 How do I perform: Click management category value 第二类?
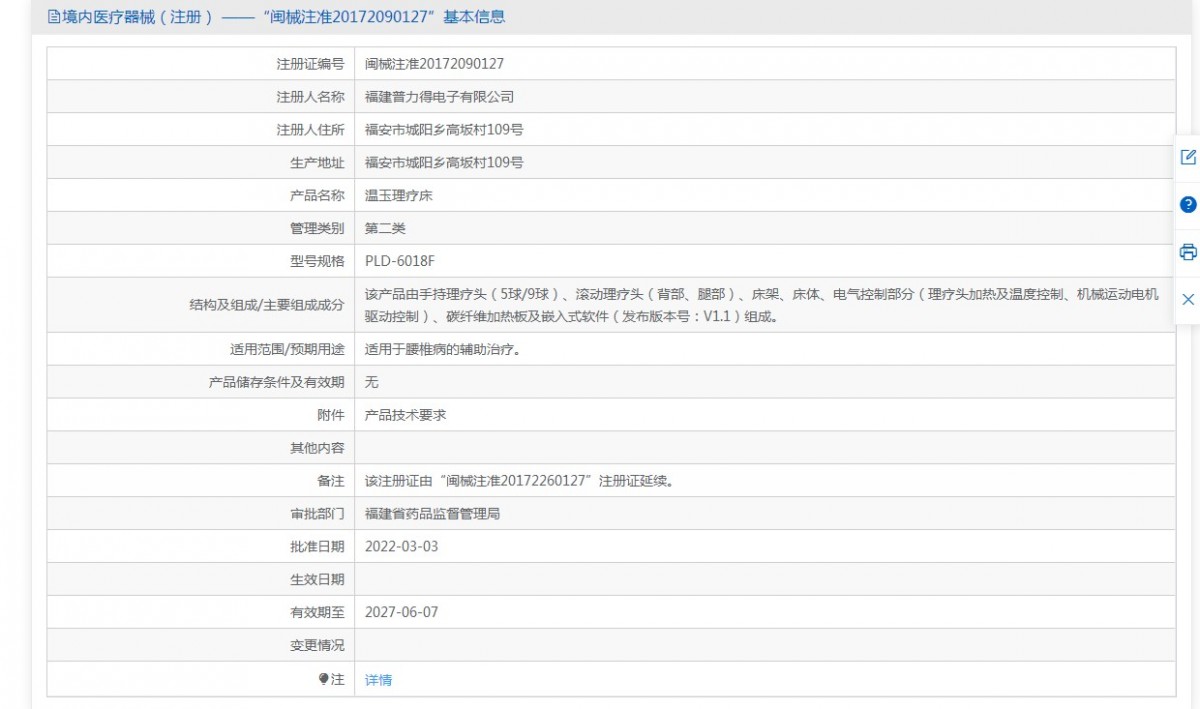click(x=385, y=228)
